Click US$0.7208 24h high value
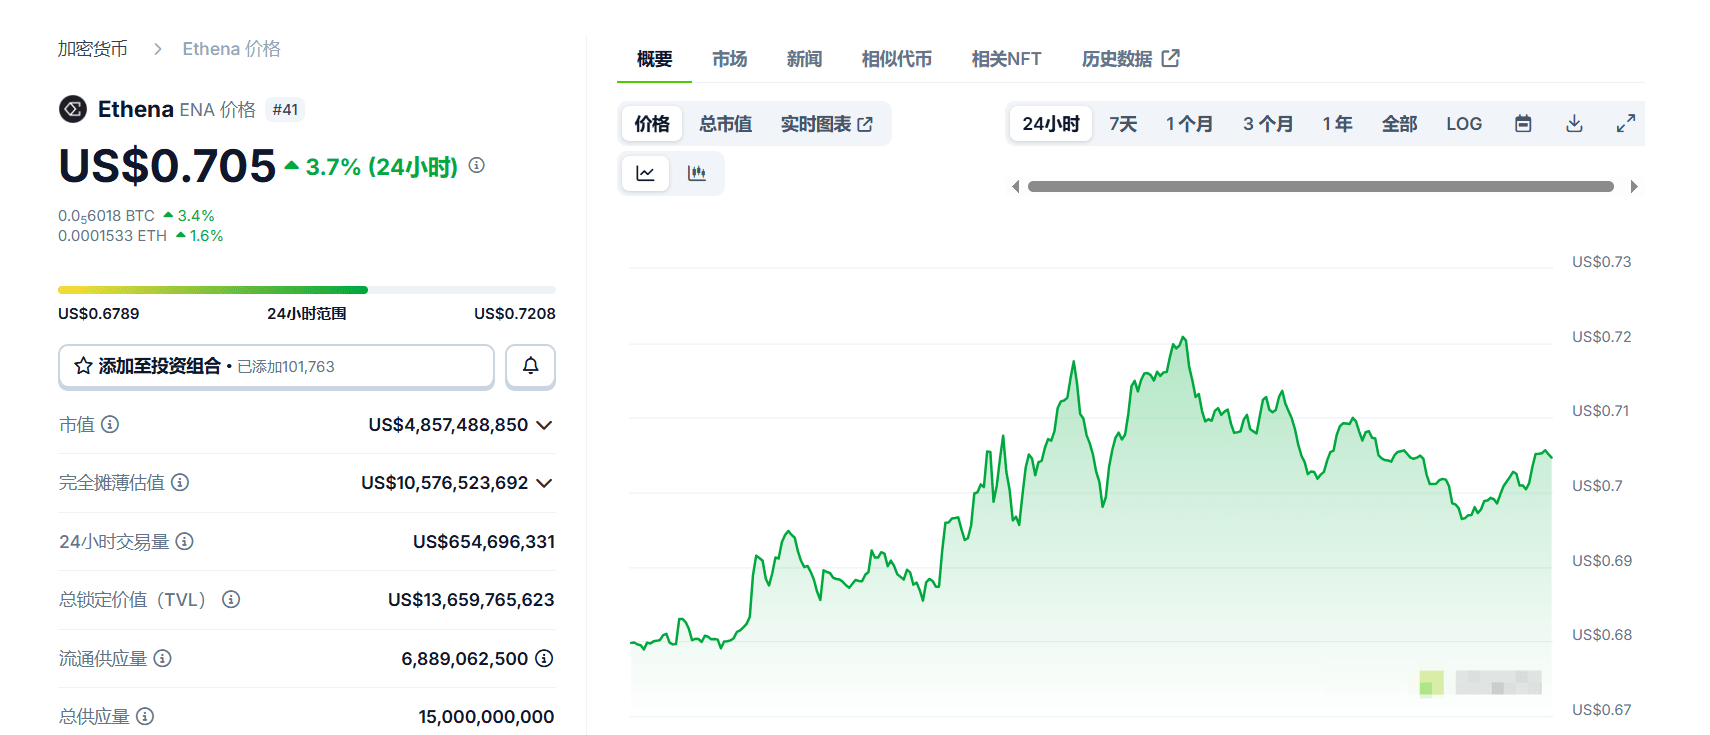 (x=515, y=314)
